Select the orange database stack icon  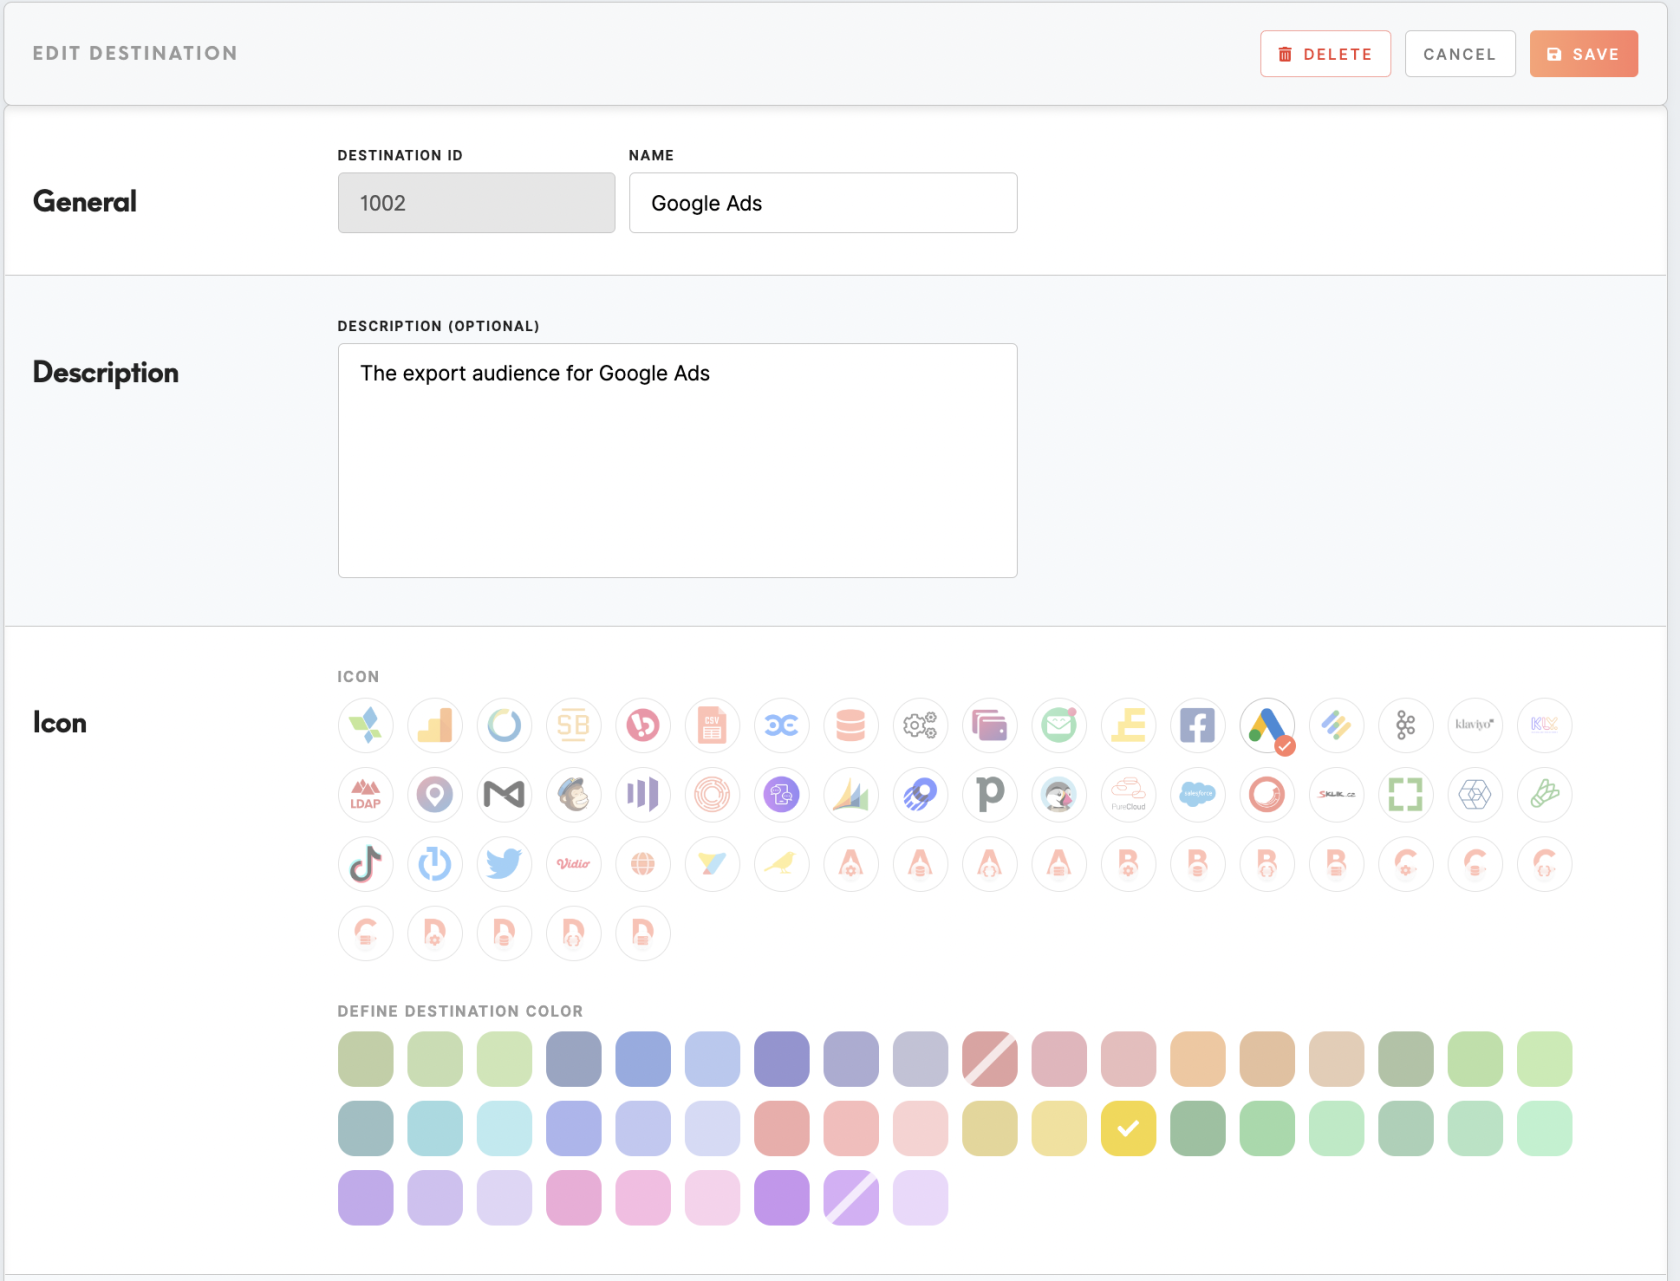(851, 725)
